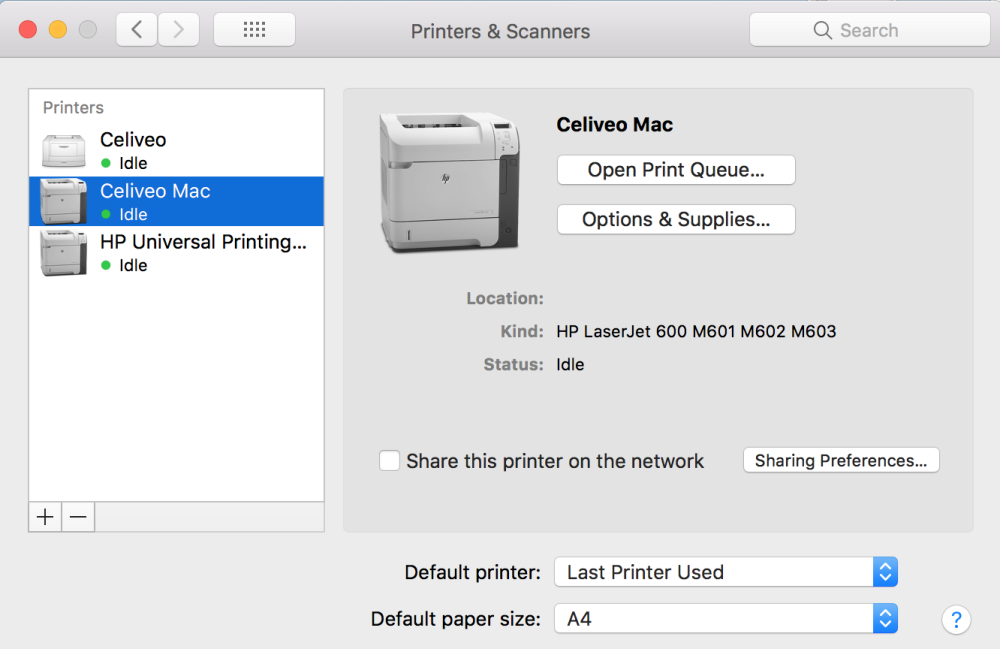Screen dimensions: 1000x649
Task: Expand the Default paper size dropdown
Action: pyautogui.click(x=726, y=619)
